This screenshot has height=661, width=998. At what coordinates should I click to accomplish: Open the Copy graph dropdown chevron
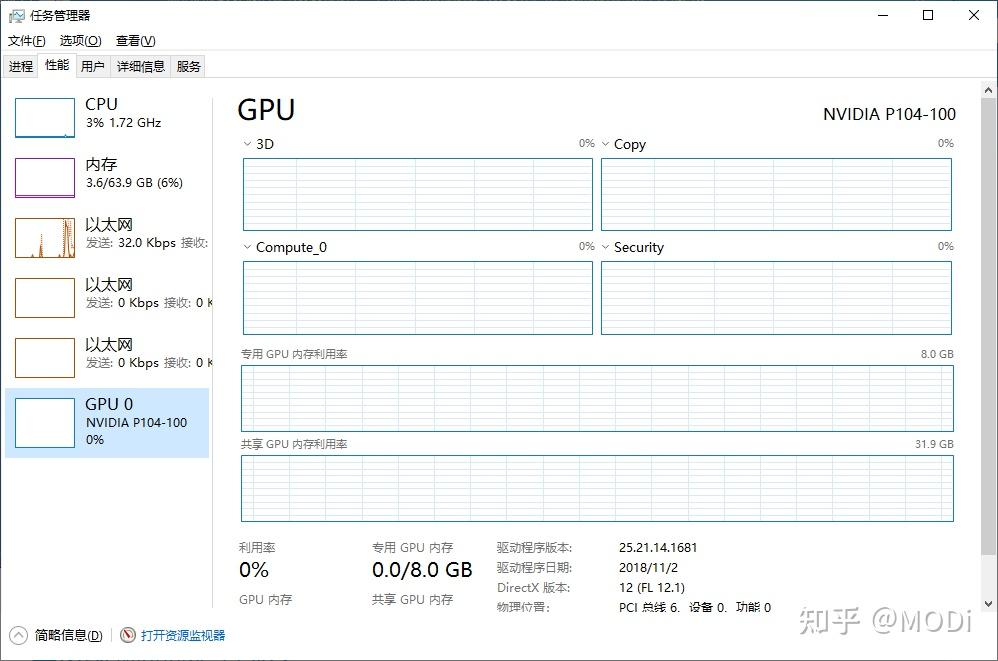[x=606, y=144]
